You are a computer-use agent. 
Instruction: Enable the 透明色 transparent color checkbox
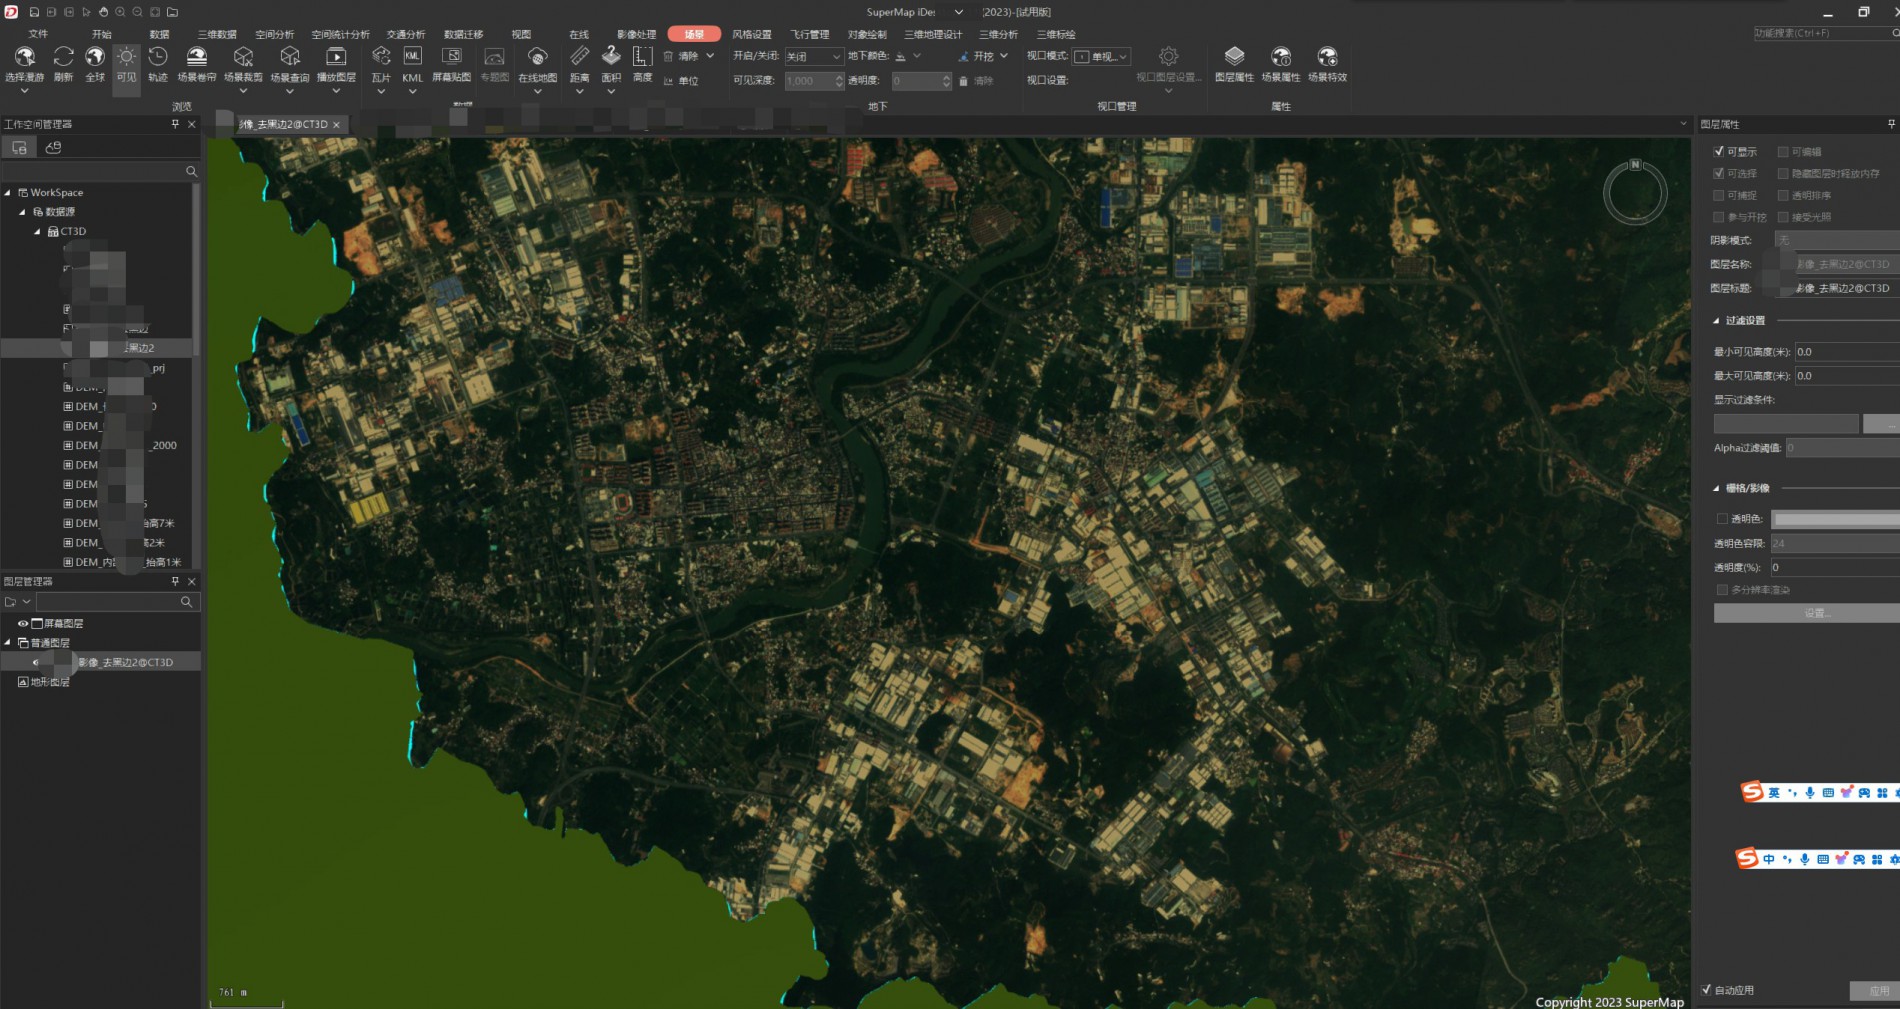pos(1722,518)
